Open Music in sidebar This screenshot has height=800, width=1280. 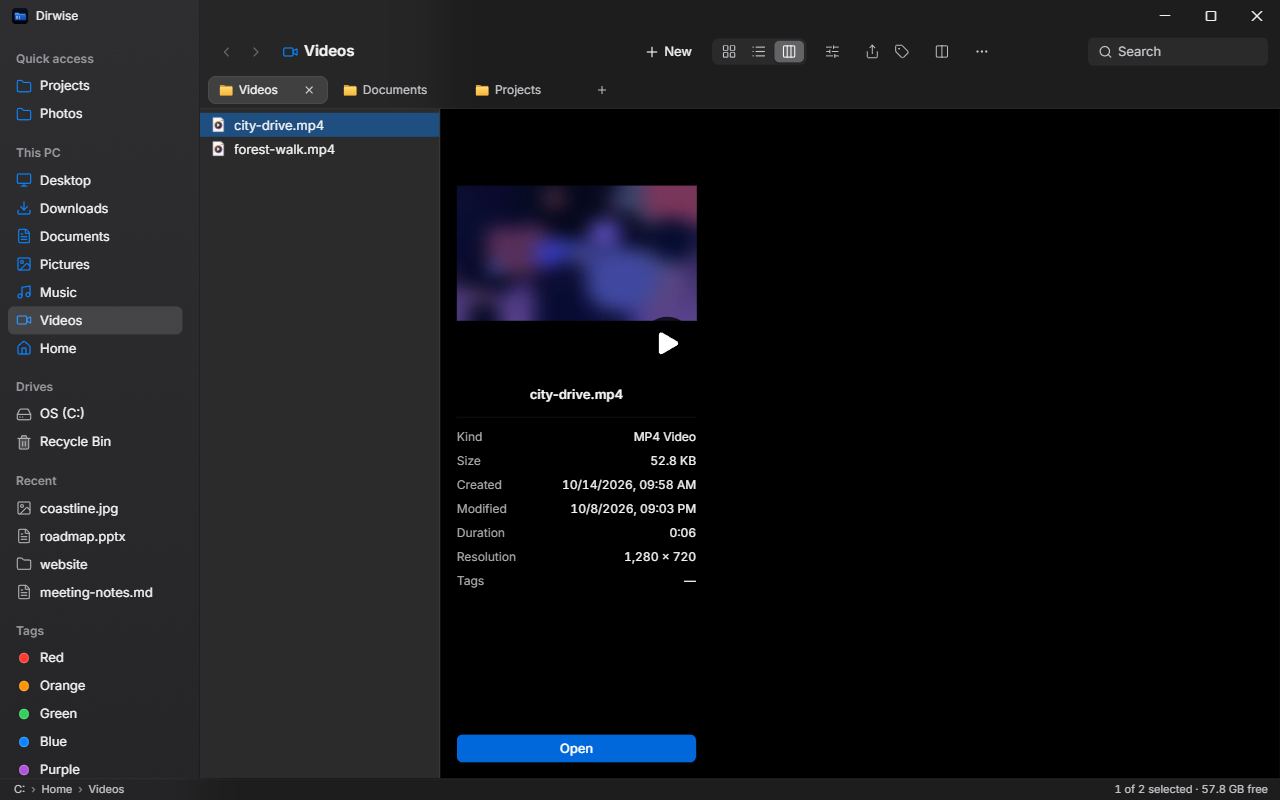[x=95, y=292]
